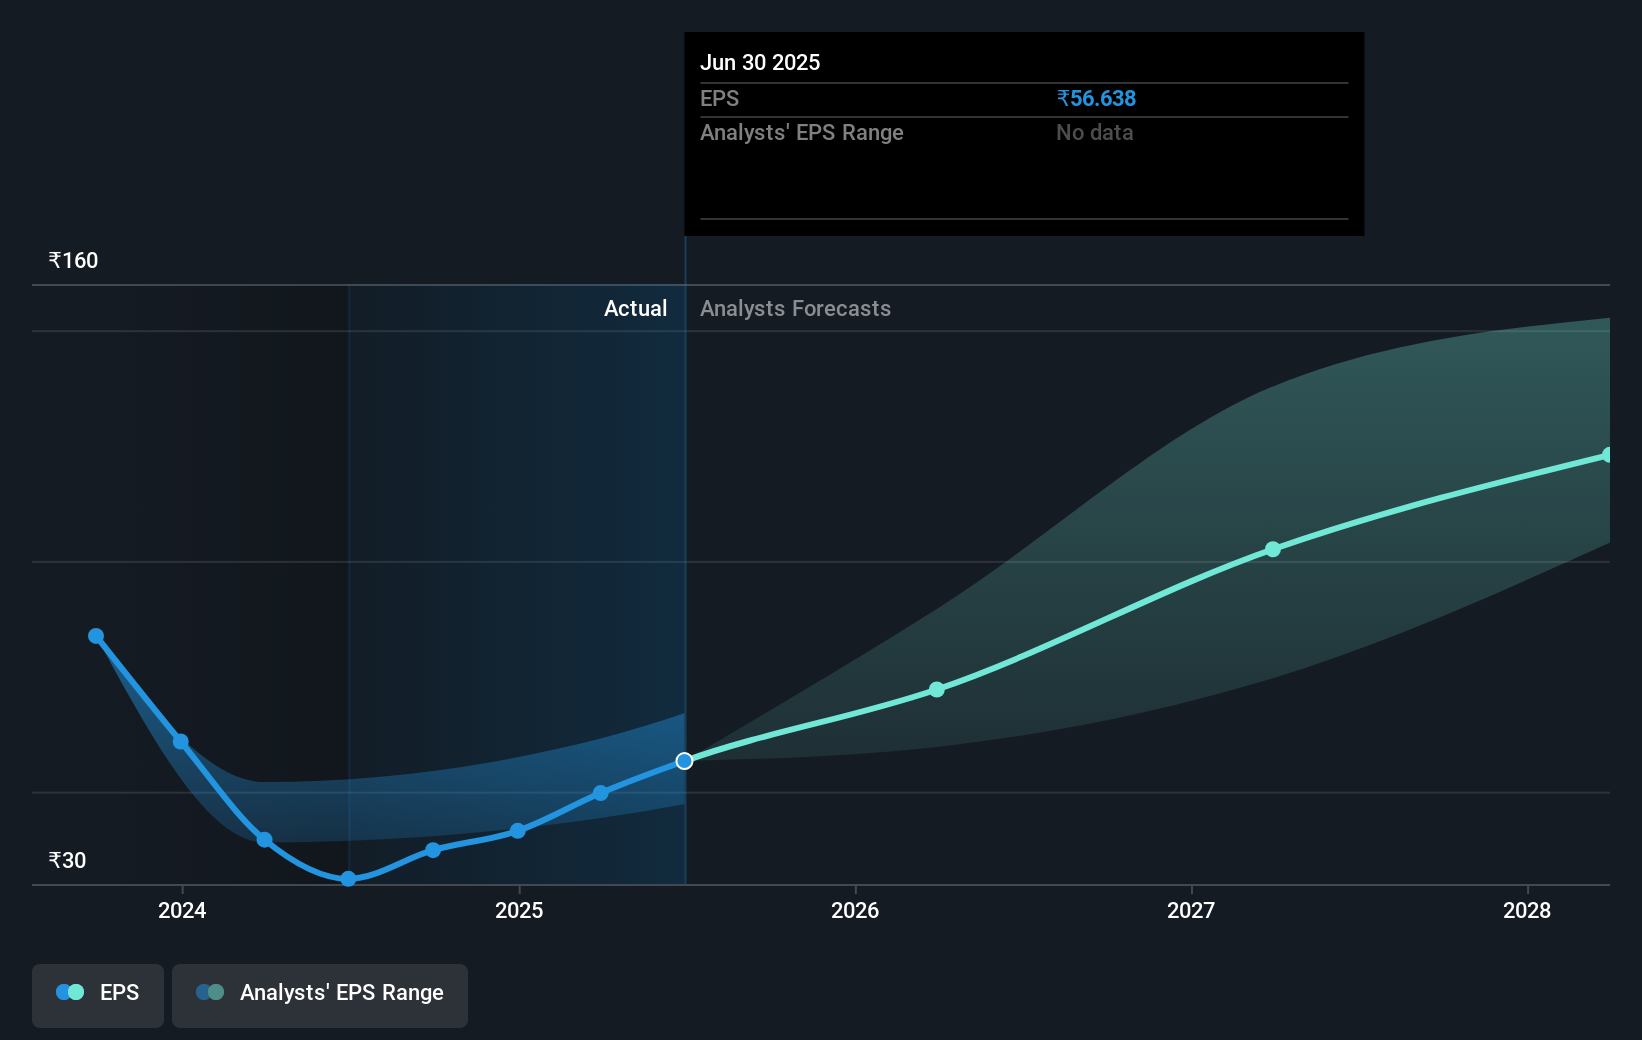The width and height of the screenshot is (1642, 1040).
Task: Select the Analysts Forecasts section label
Action: [x=795, y=308]
